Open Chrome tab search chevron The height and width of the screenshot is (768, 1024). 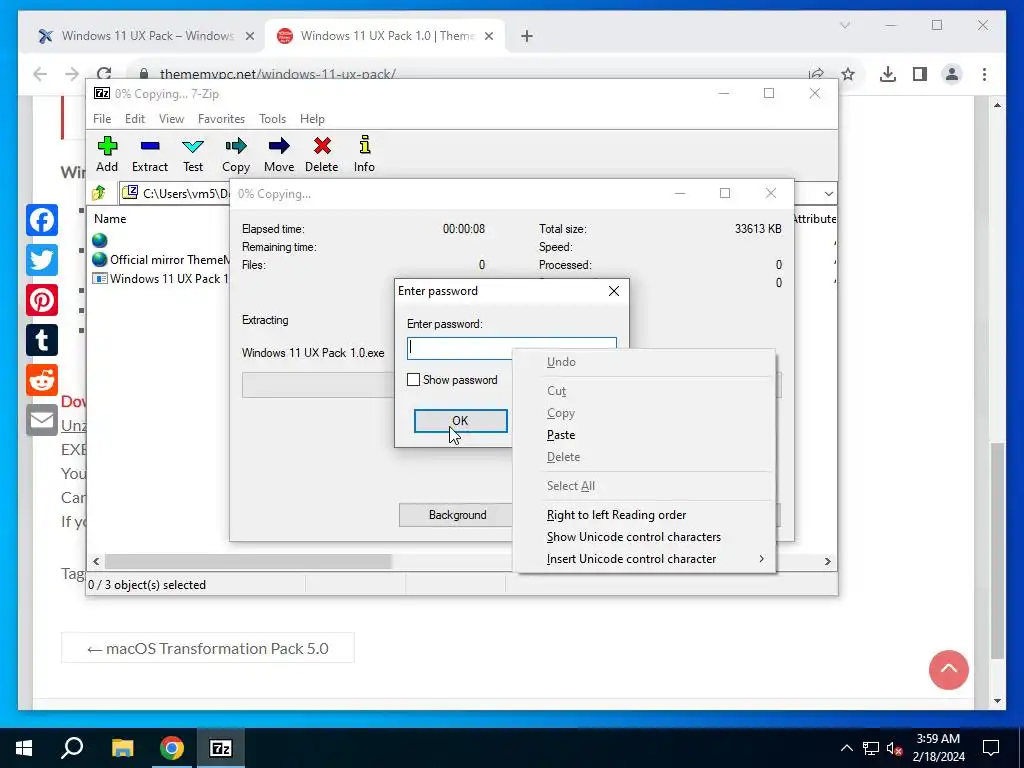click(845, 25)
